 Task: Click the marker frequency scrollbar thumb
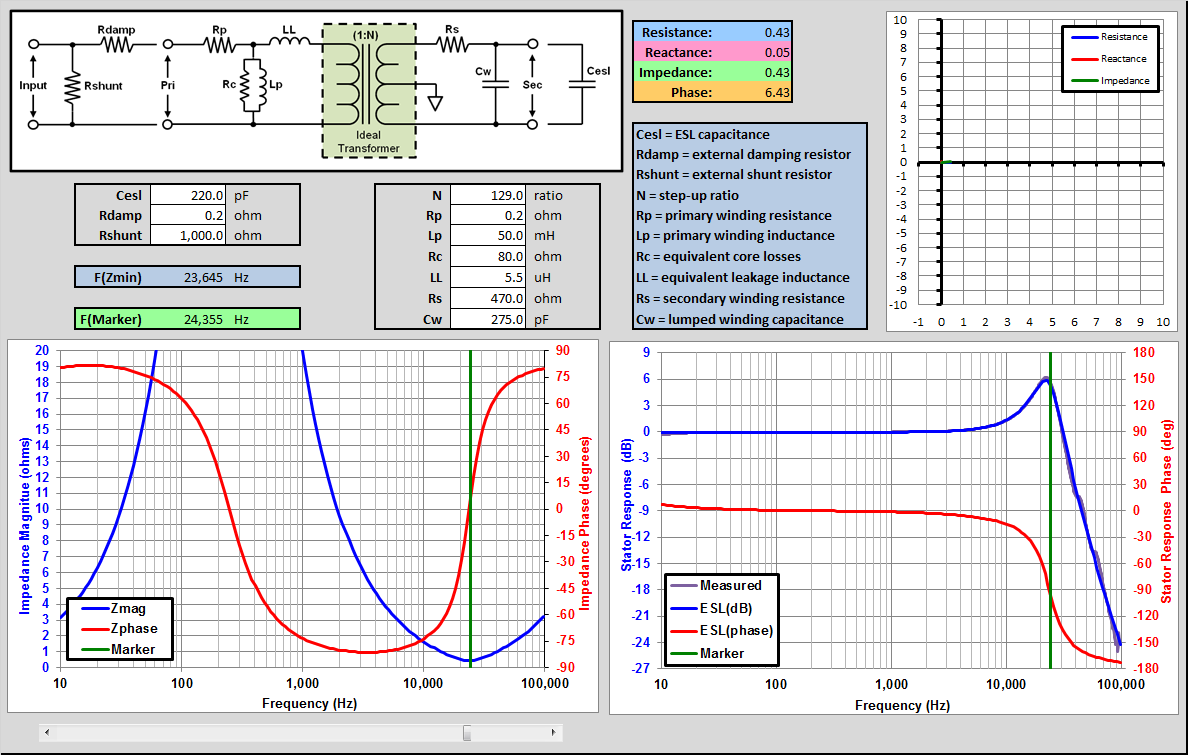click(467, 732)
